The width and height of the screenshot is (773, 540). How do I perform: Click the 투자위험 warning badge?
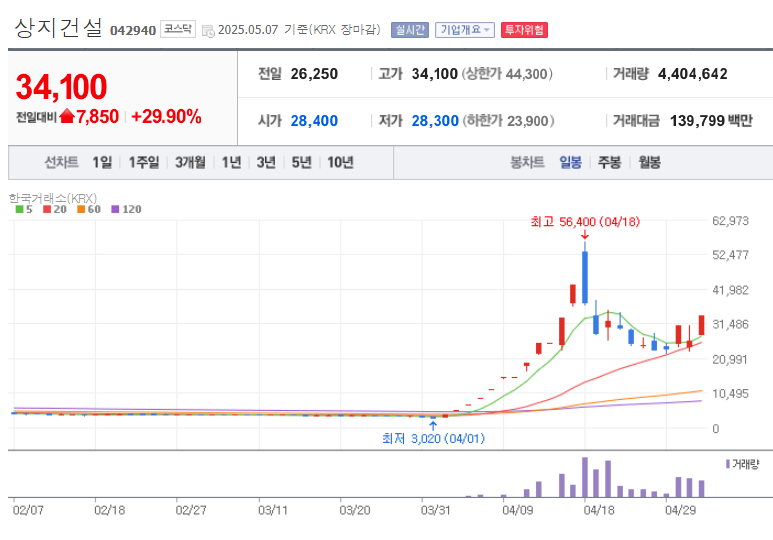[524, 30]
